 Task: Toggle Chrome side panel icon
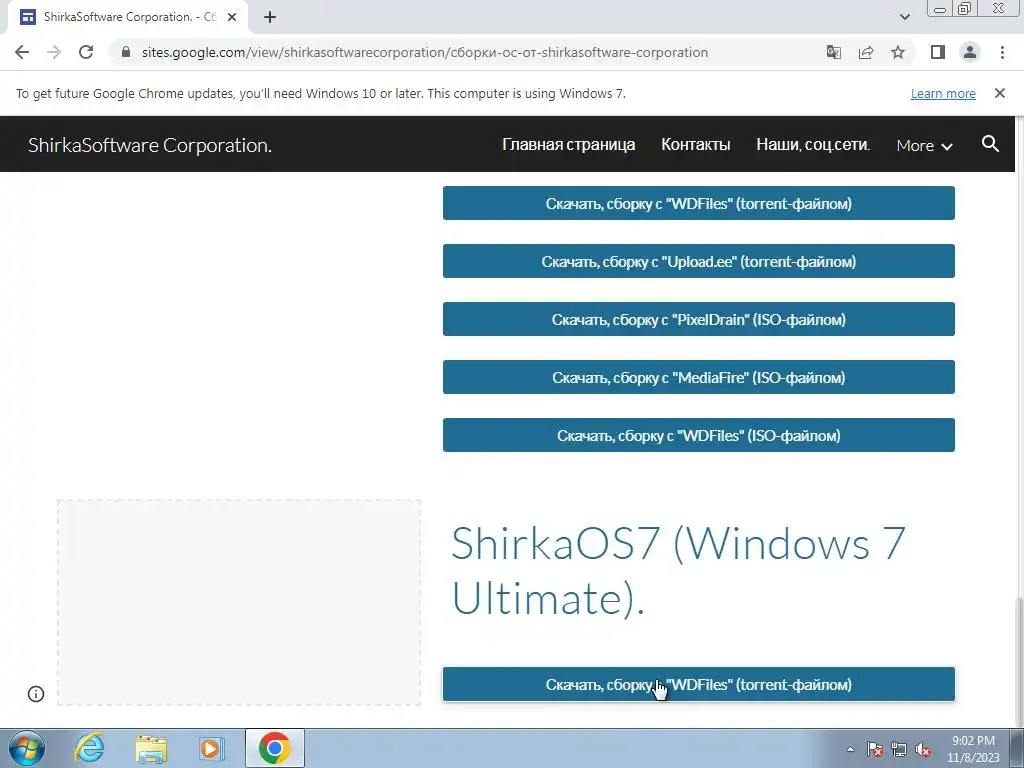click(x=938, y=52)
